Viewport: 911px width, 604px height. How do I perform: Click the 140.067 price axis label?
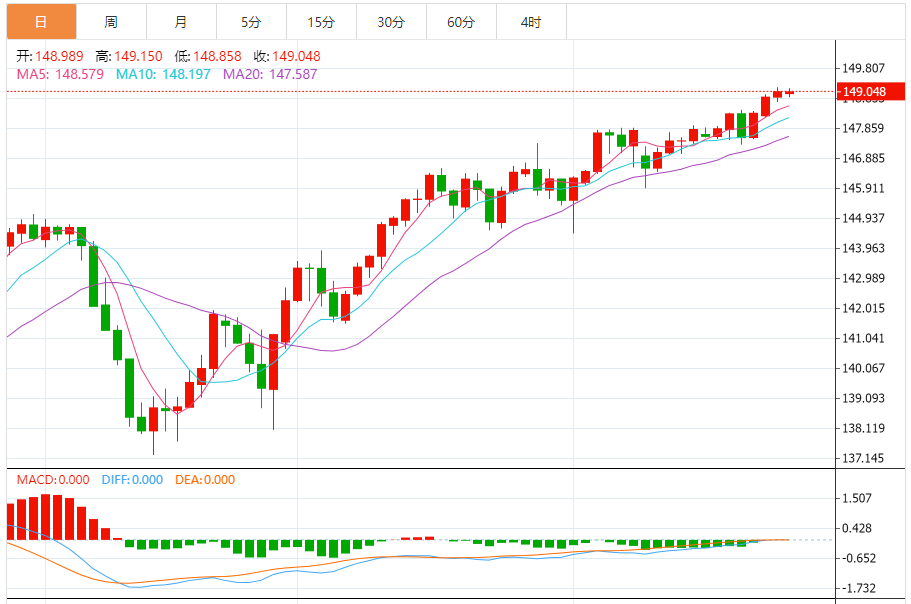(863, 368)
